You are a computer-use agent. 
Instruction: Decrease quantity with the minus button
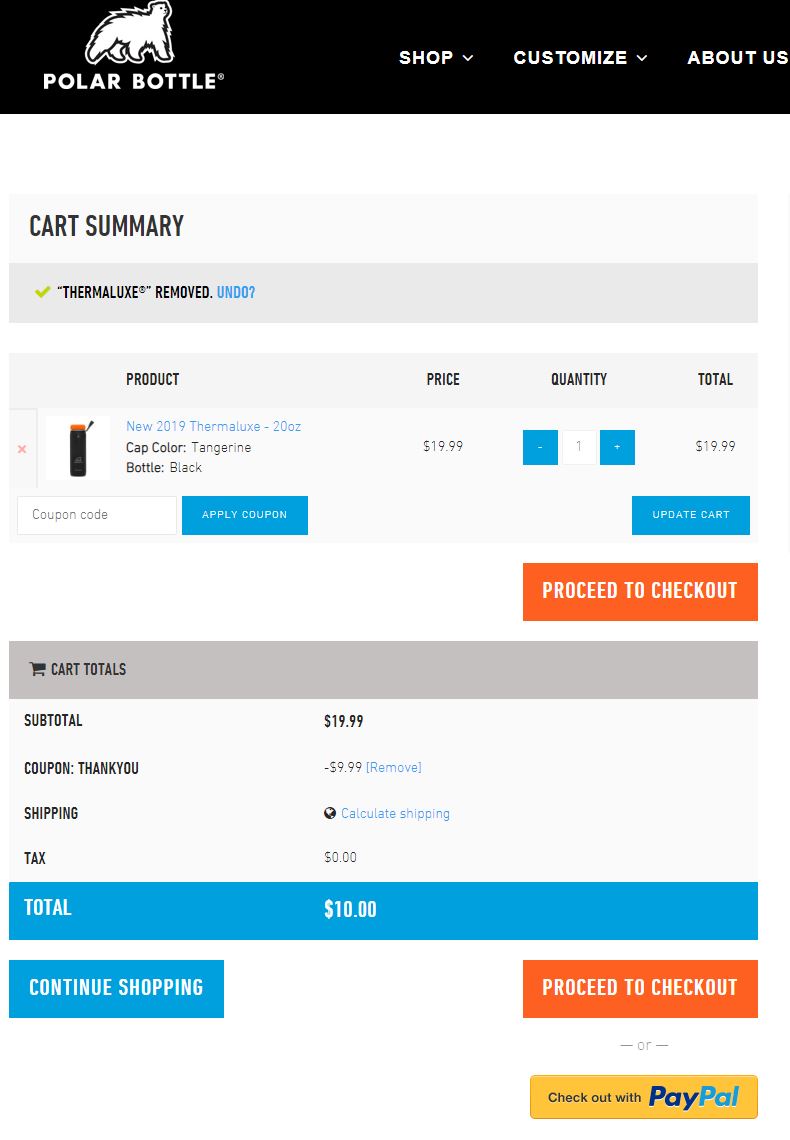click(540, 447)
